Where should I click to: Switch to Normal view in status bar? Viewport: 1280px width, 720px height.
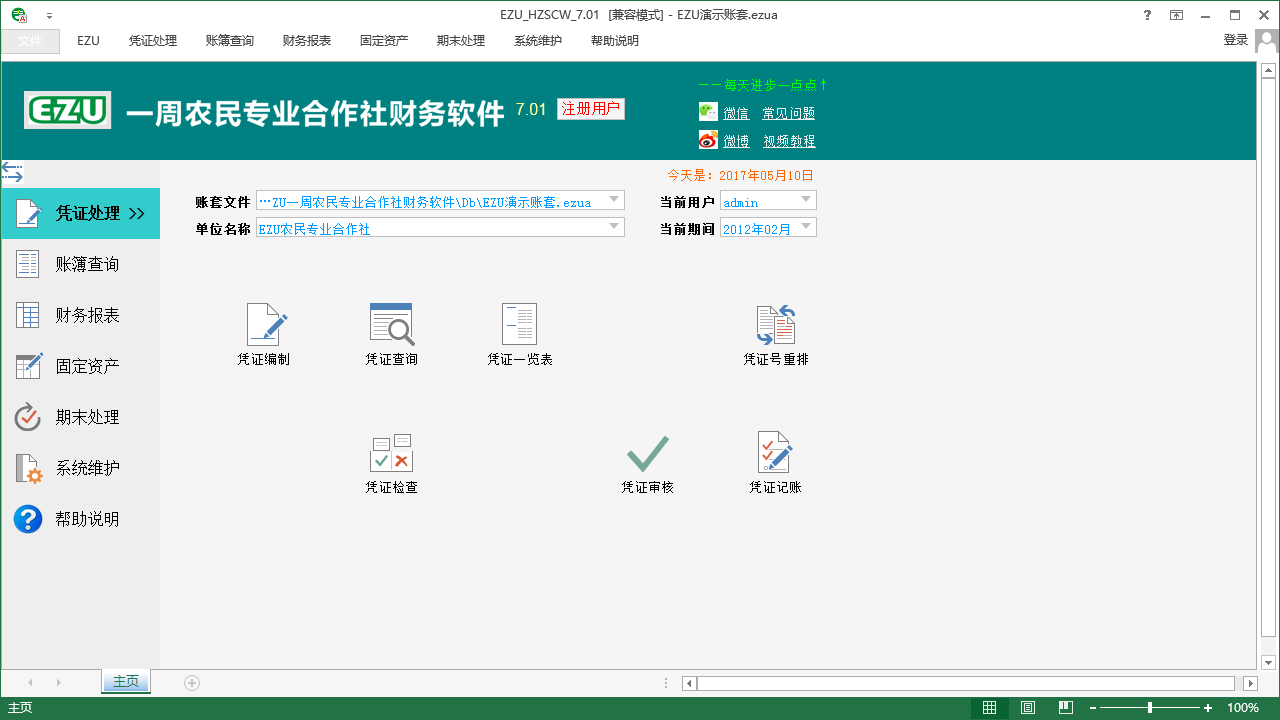coord(989,708)
